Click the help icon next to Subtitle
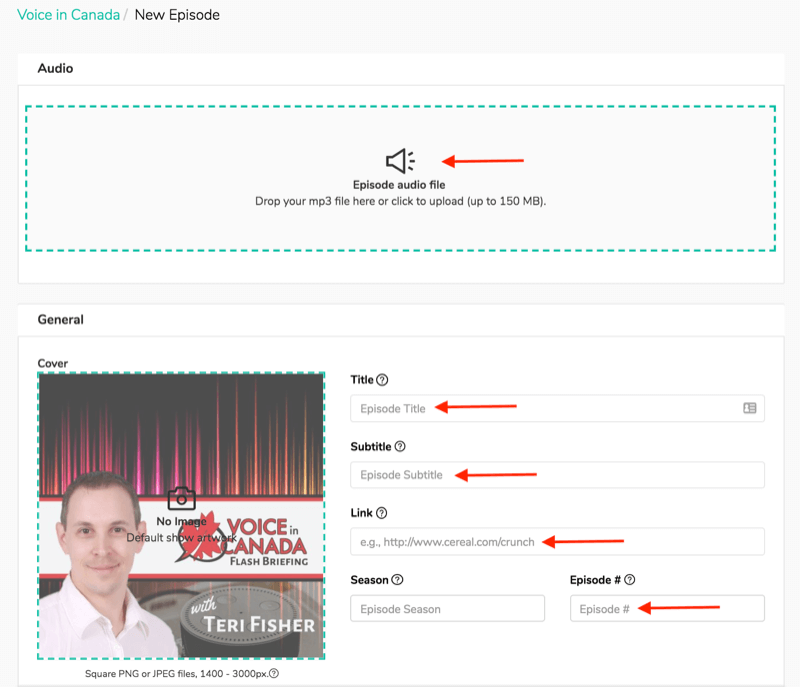The width and height of the screenshot is (800, 687). click(x=400, y=447)
